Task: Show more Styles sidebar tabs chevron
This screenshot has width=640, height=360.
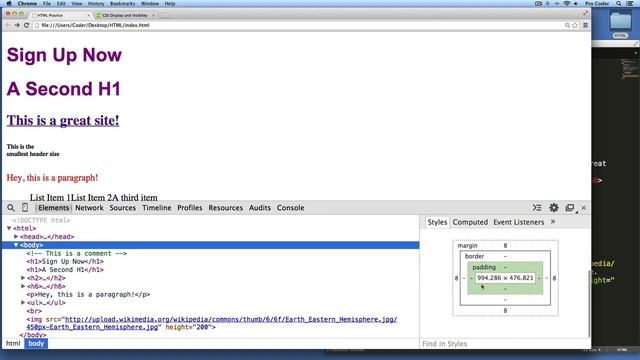Action: pyautogui.click(x=553, y=222)
